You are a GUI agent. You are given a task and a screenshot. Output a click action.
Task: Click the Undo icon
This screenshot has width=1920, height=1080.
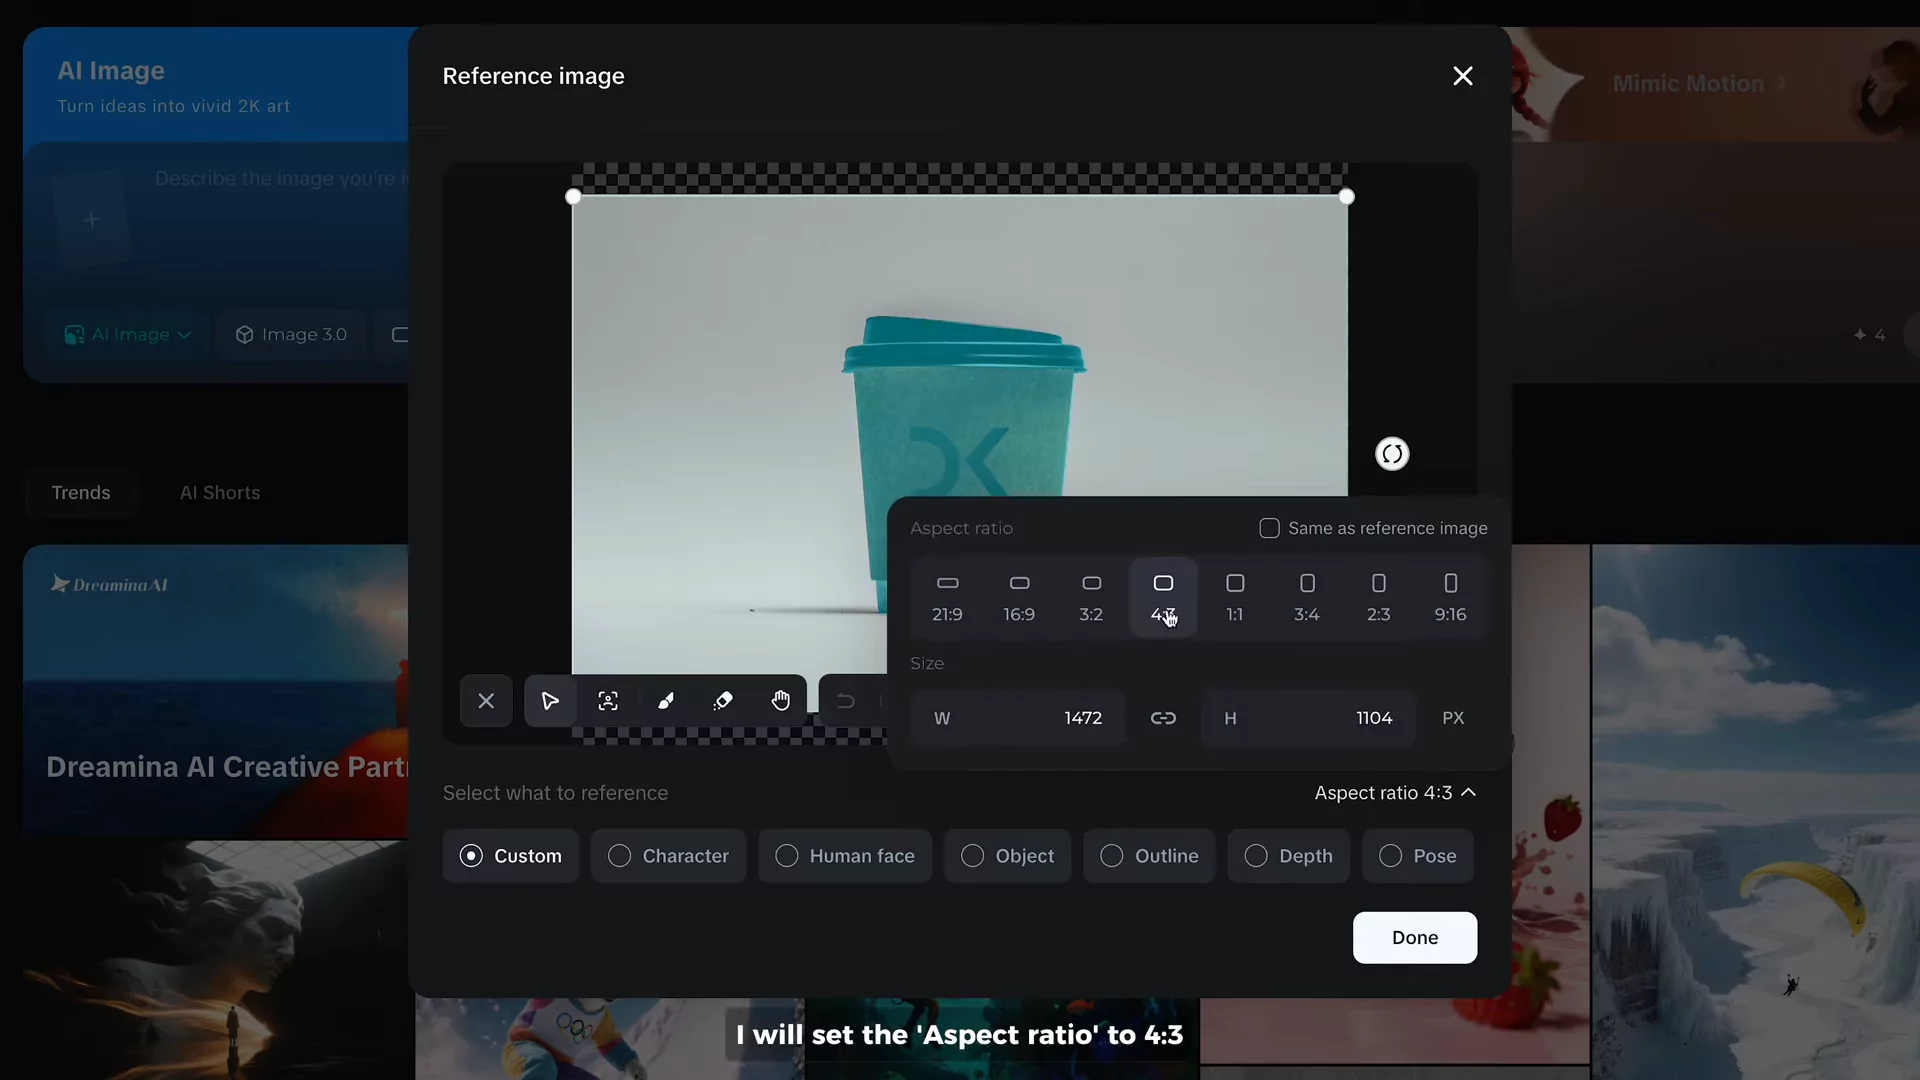(x=845, y=701)
